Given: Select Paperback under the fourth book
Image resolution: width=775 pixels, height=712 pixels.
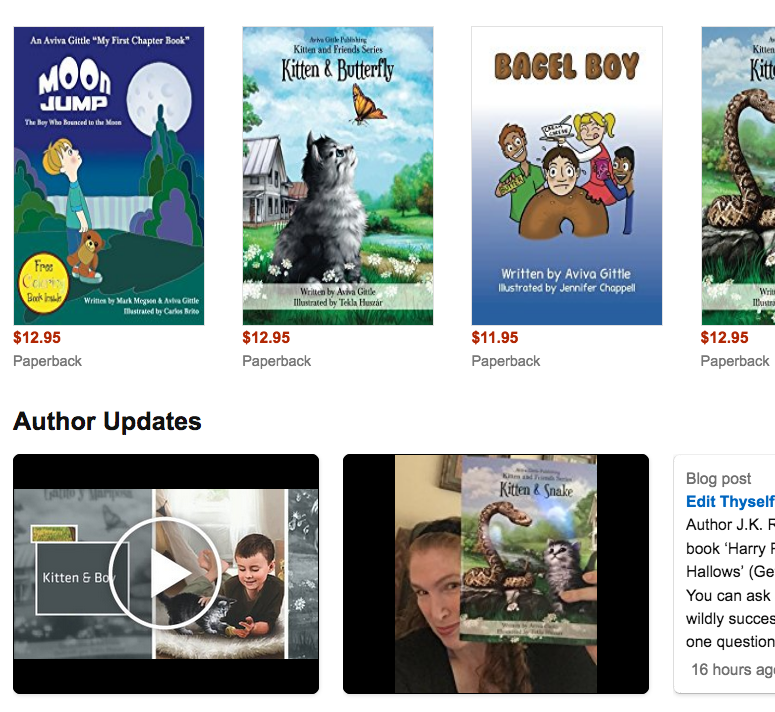Looking at the screenshot, I should pos(735,361).
